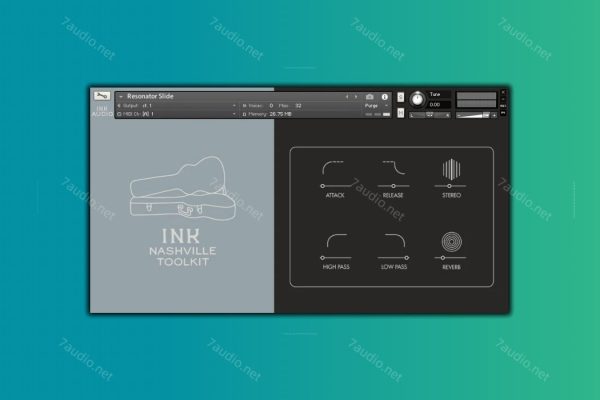
Task: Open the camera snapshot view
Action: pyautogui.click(x=370, y=97)
